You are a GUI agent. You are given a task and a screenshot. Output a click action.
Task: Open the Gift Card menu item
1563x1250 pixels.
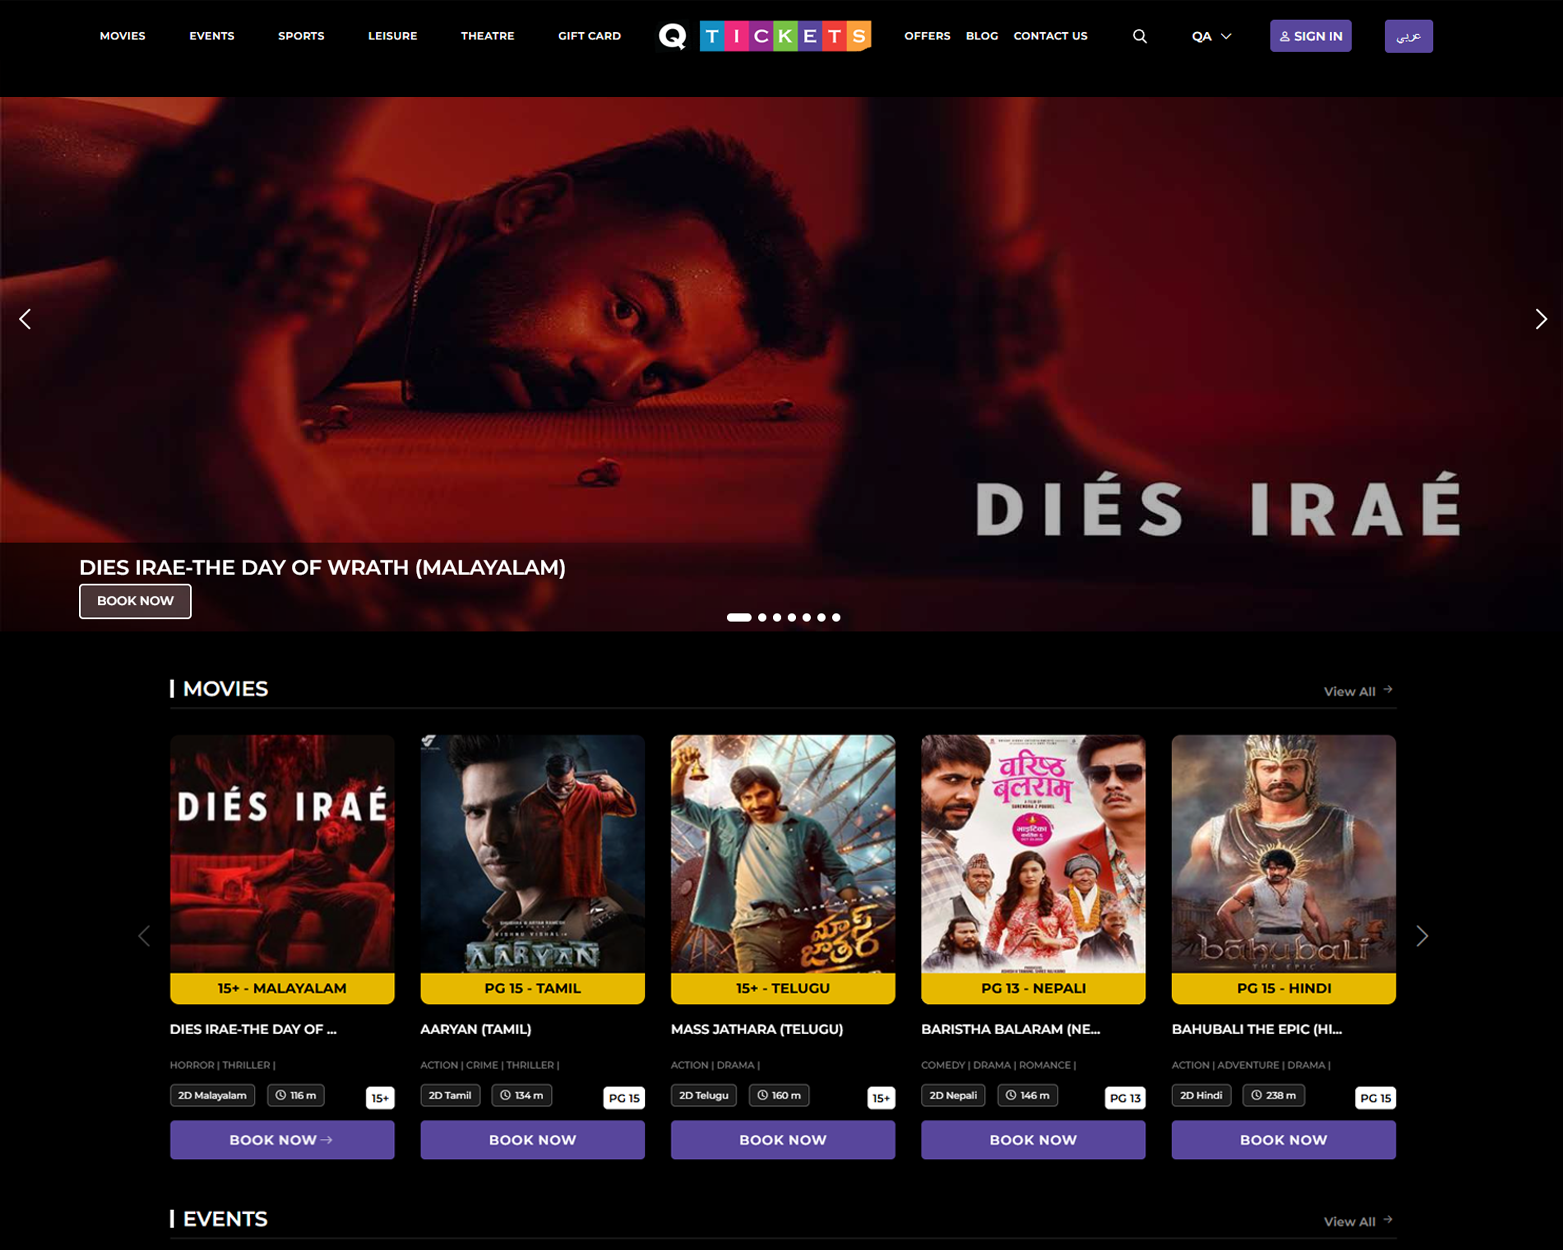589,36
